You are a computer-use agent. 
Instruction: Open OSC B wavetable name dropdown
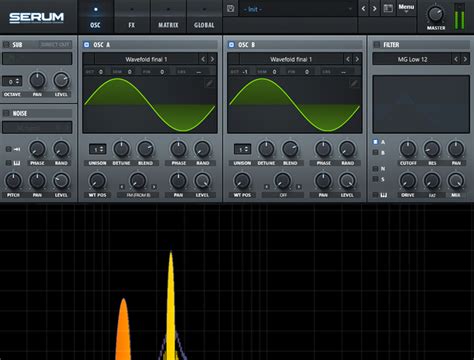[x=291, y=59]
